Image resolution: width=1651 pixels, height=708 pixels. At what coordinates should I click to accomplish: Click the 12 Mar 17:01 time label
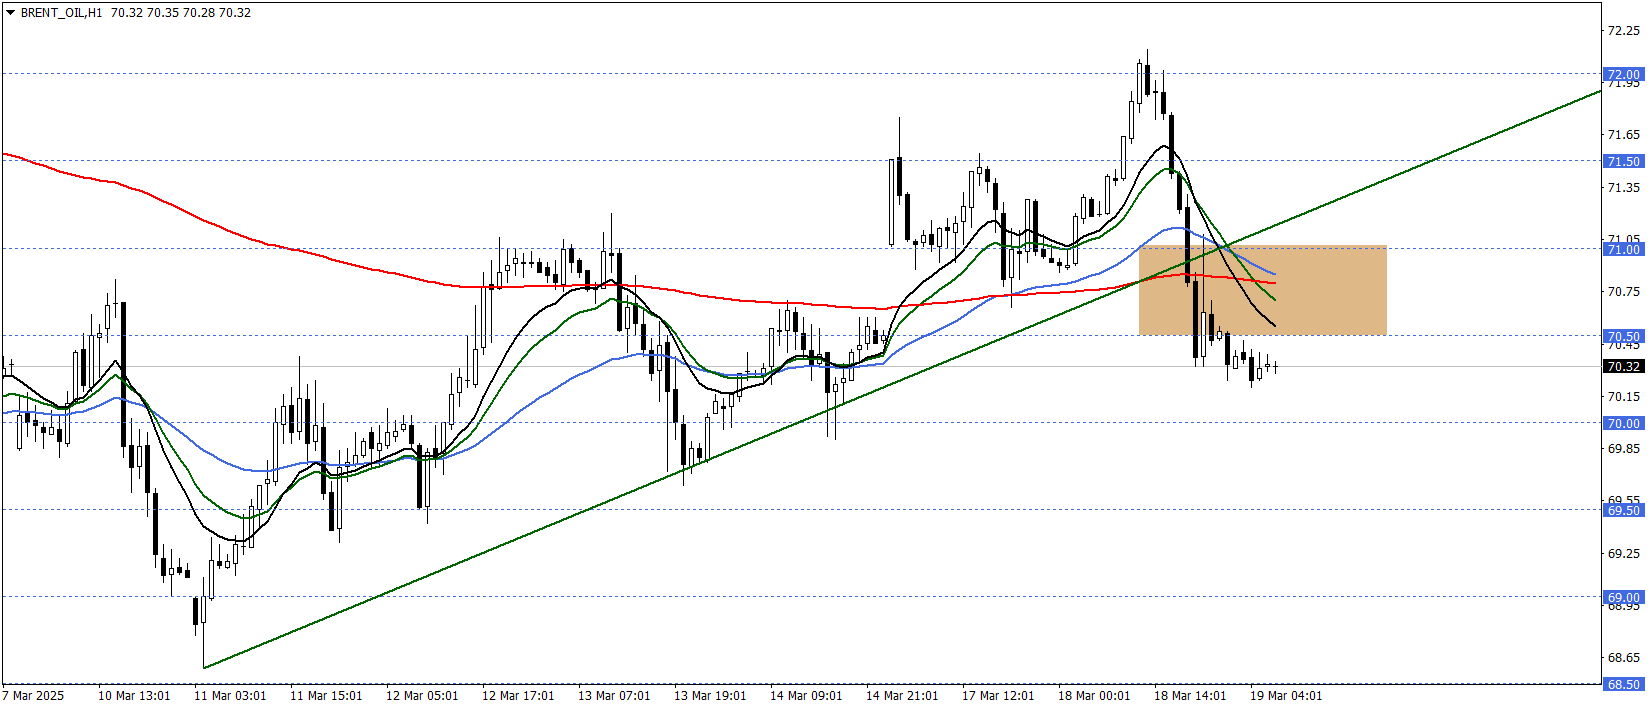pyautogui.click(x=518, y=696)
